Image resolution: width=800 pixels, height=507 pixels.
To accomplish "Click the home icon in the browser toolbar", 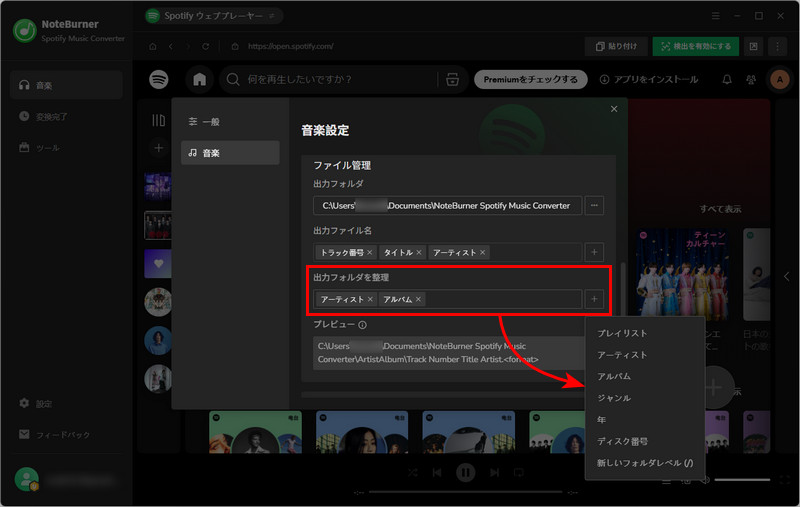I will pyautogui.click(x=153, y=46).
